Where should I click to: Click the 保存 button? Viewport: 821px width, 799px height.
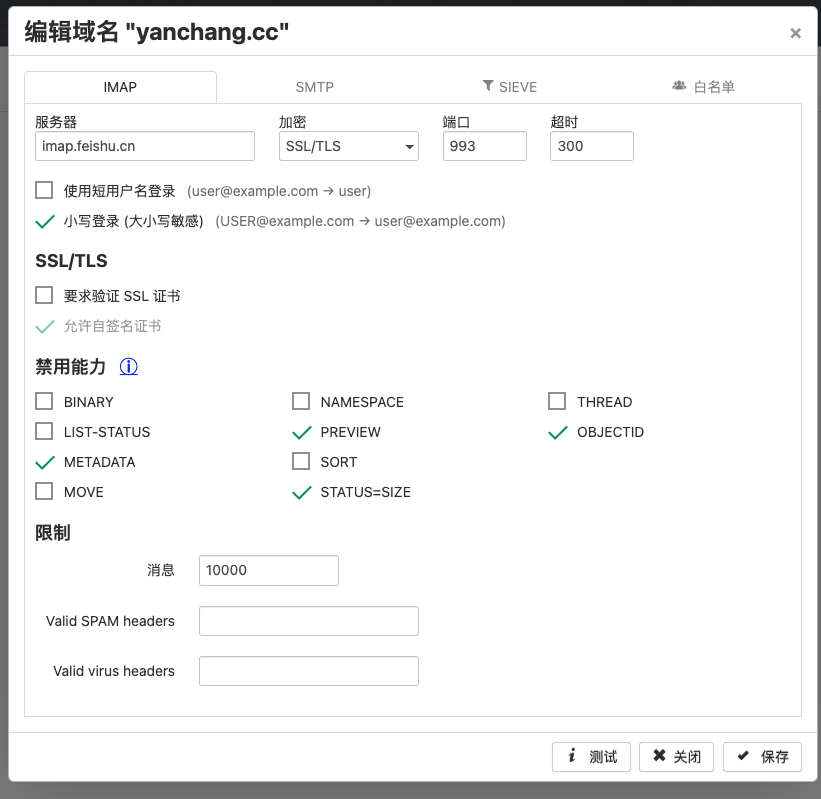[x=762, y=756]
